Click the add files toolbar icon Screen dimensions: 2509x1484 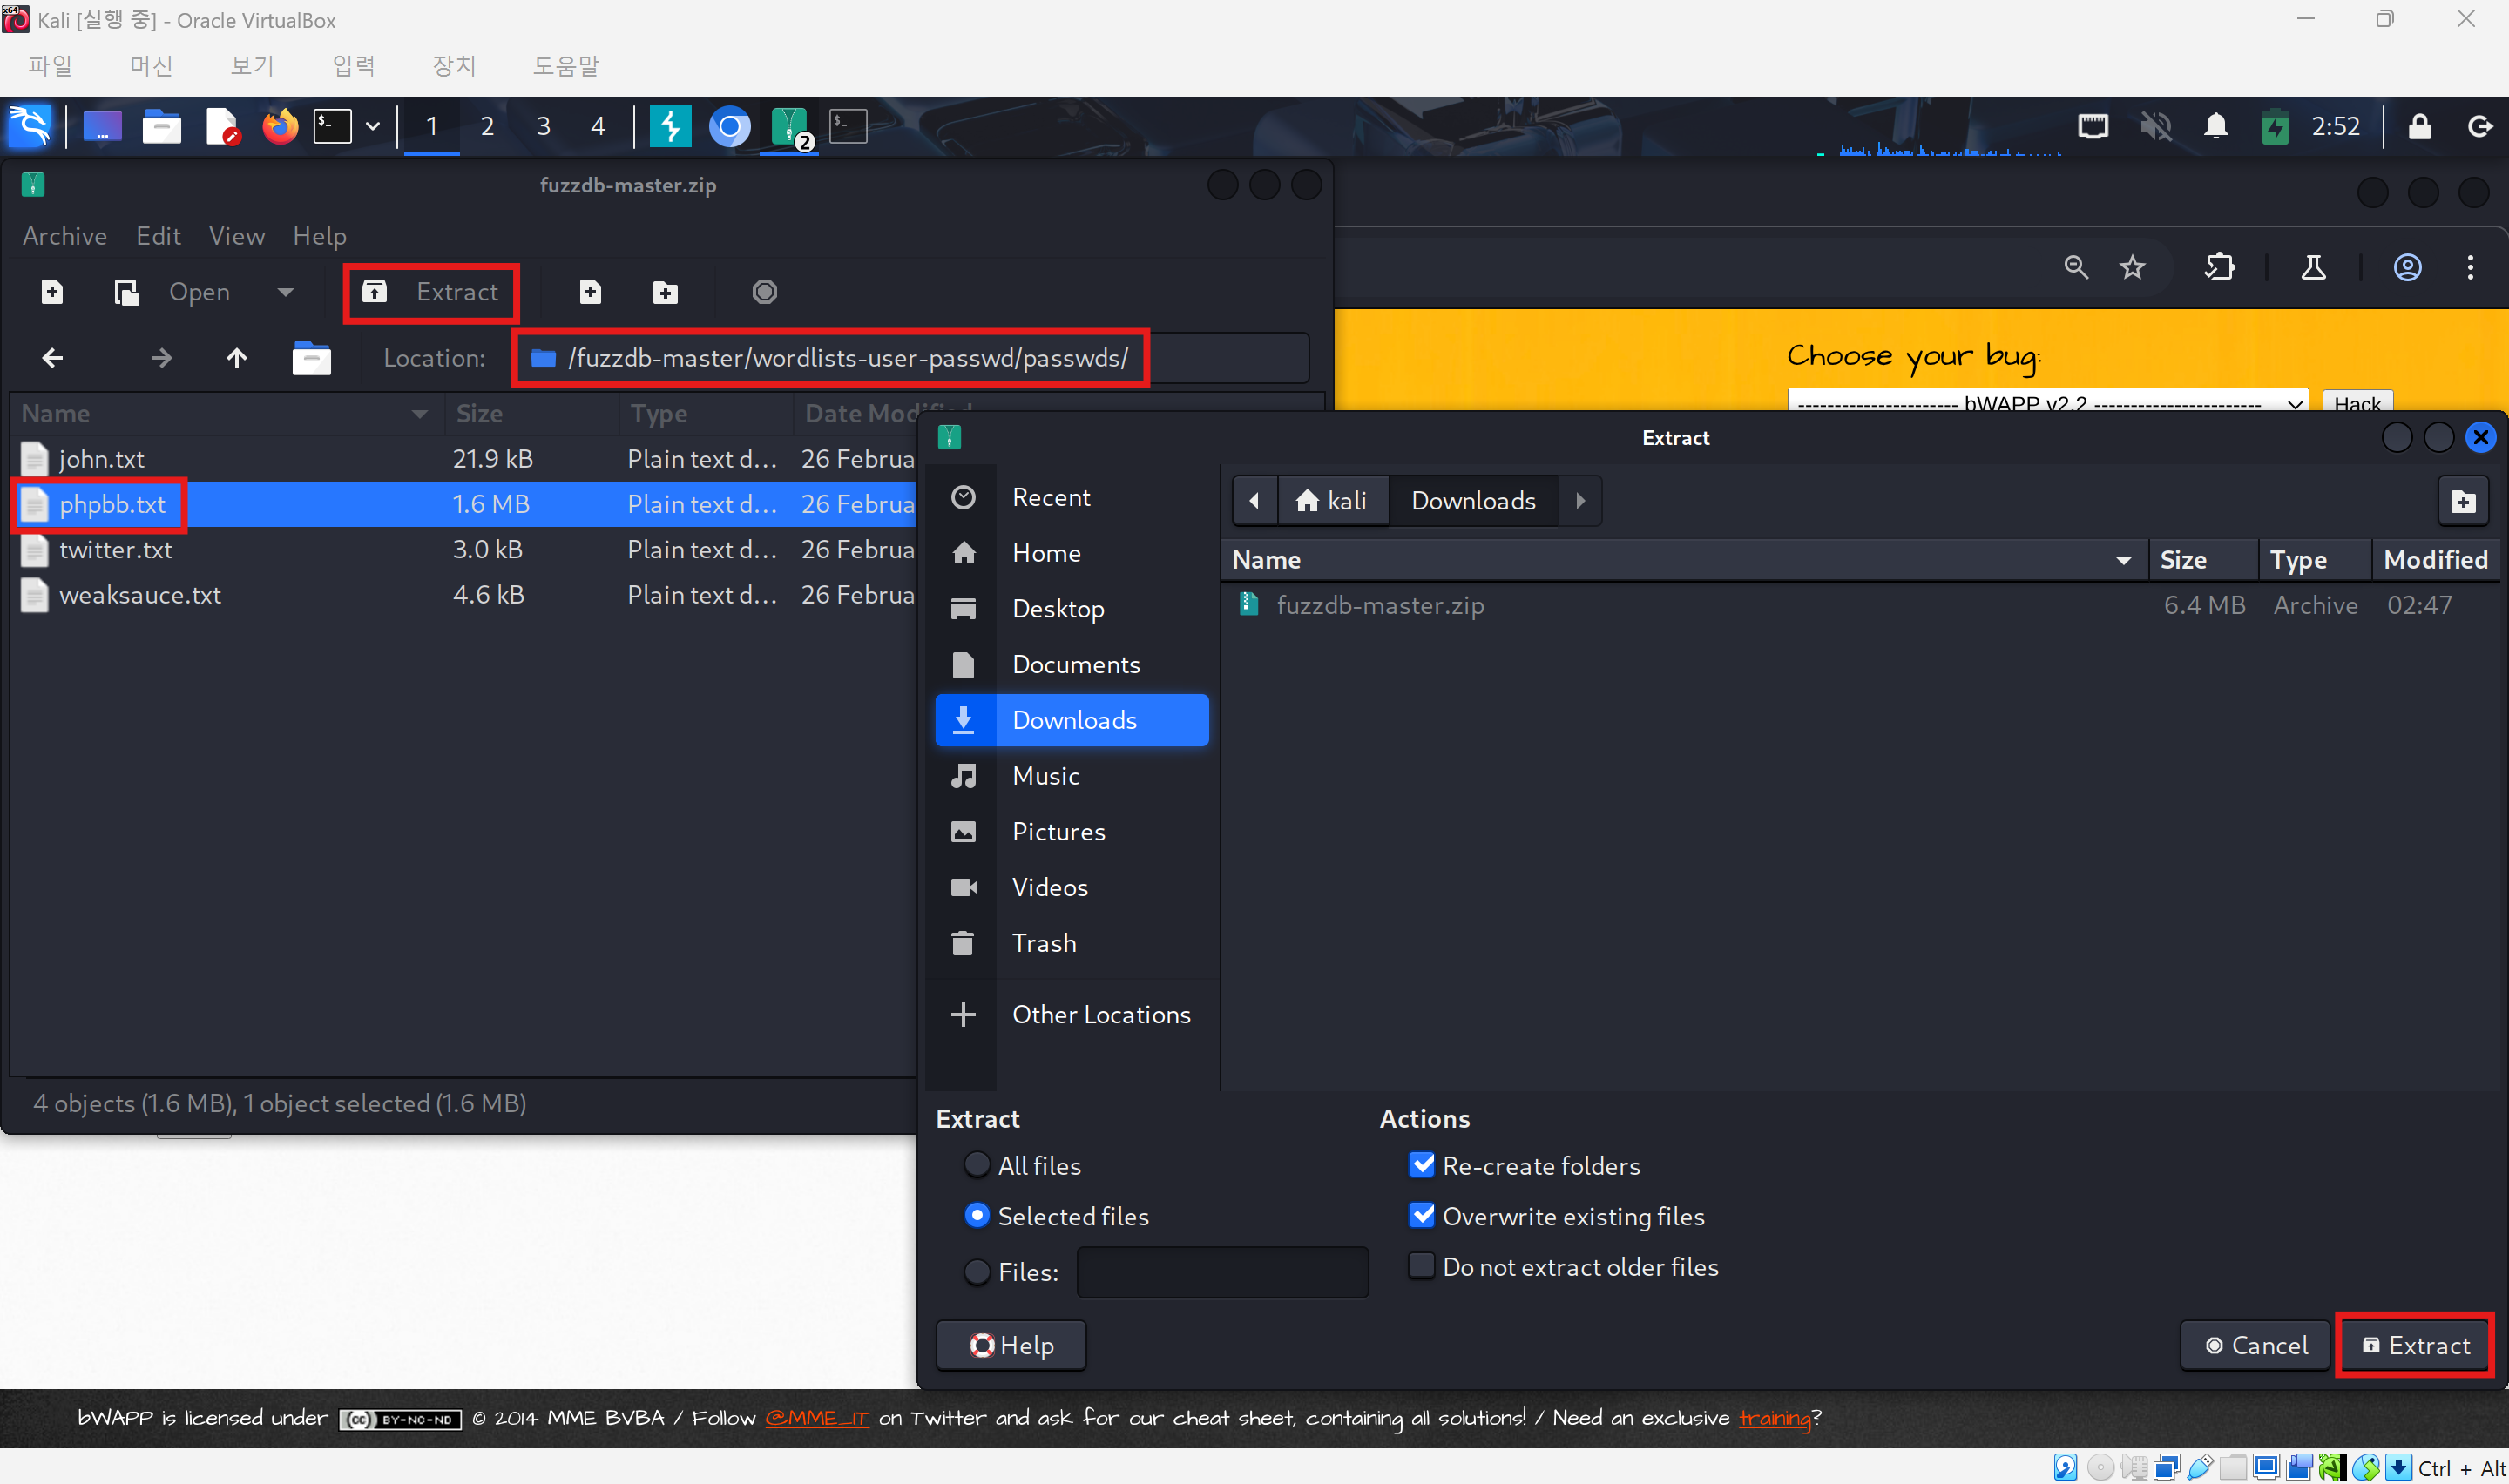tap(590, 292)
